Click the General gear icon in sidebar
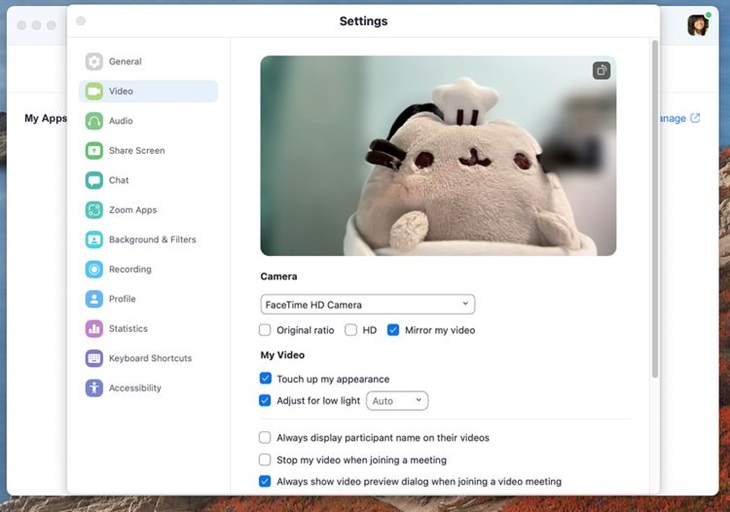The height and width of the screenshot is (512, 730). [94, 62]
